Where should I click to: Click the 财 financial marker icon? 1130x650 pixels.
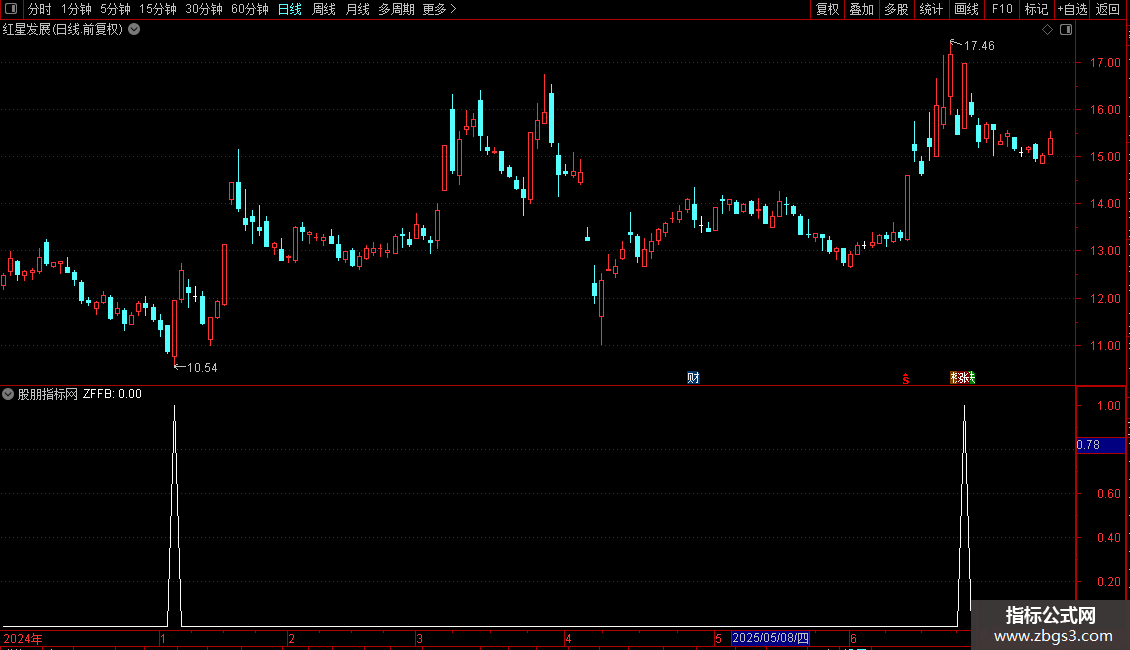[693, 378]
